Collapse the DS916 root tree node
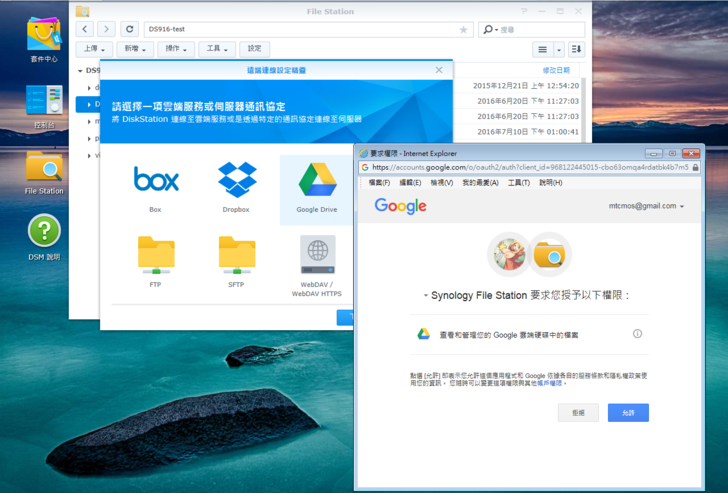728x493 pixels. (80, 71)
